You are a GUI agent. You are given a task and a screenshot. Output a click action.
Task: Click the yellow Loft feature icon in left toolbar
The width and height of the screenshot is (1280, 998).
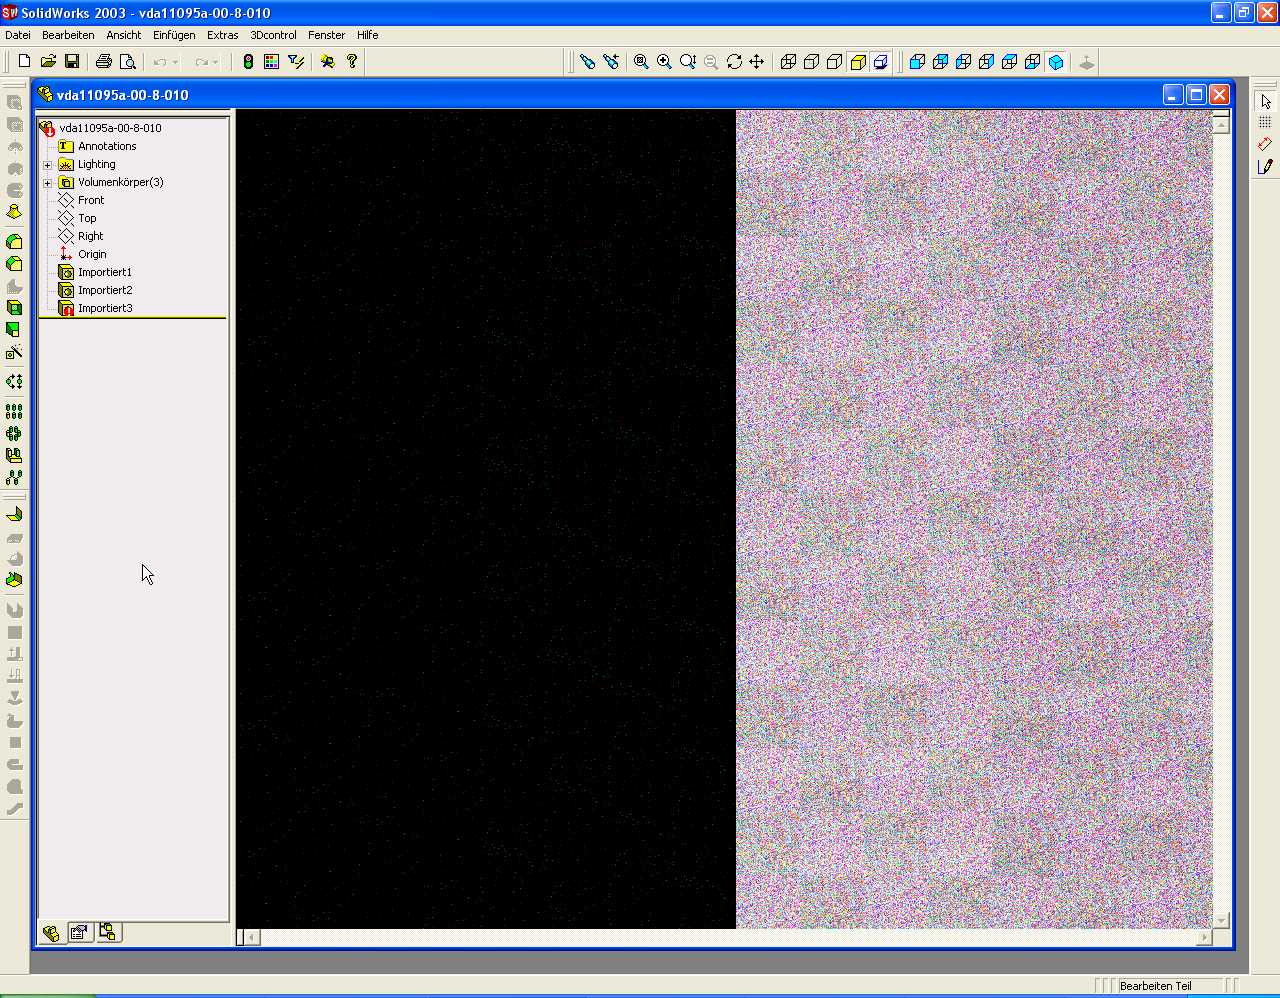(x=14, y=212)
